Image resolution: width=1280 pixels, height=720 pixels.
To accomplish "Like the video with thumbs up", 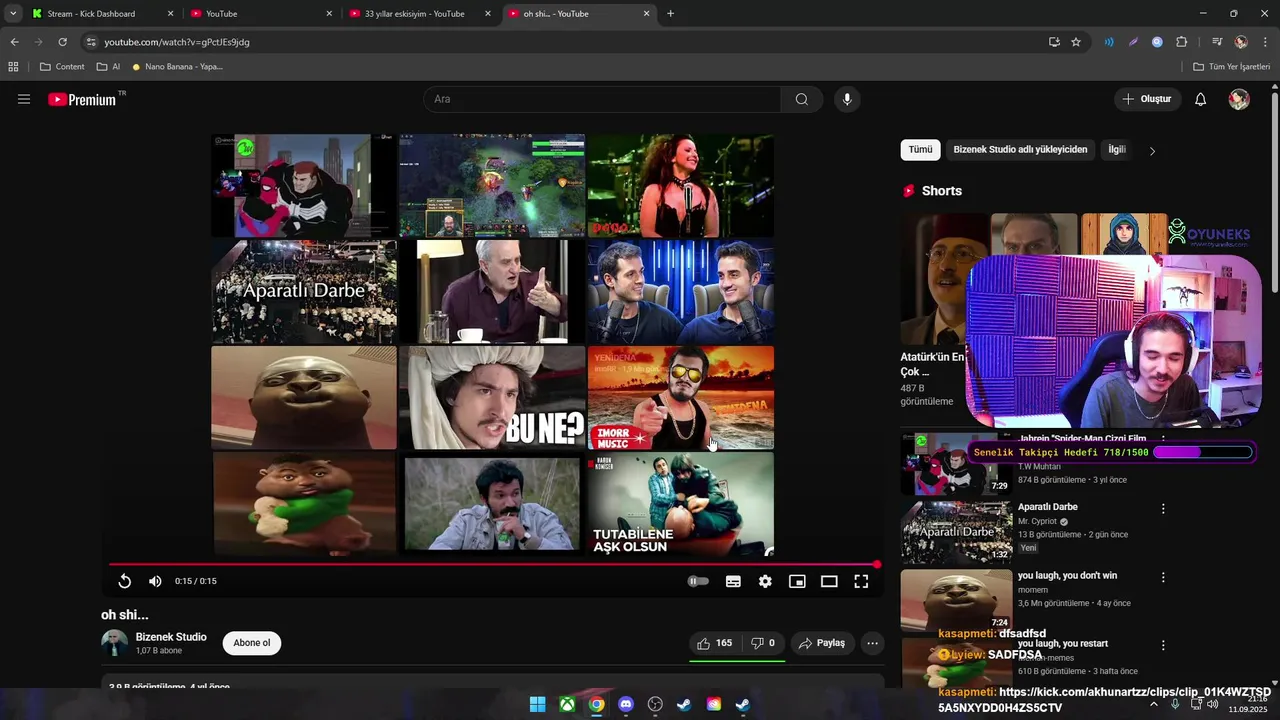I will (715, 643).
